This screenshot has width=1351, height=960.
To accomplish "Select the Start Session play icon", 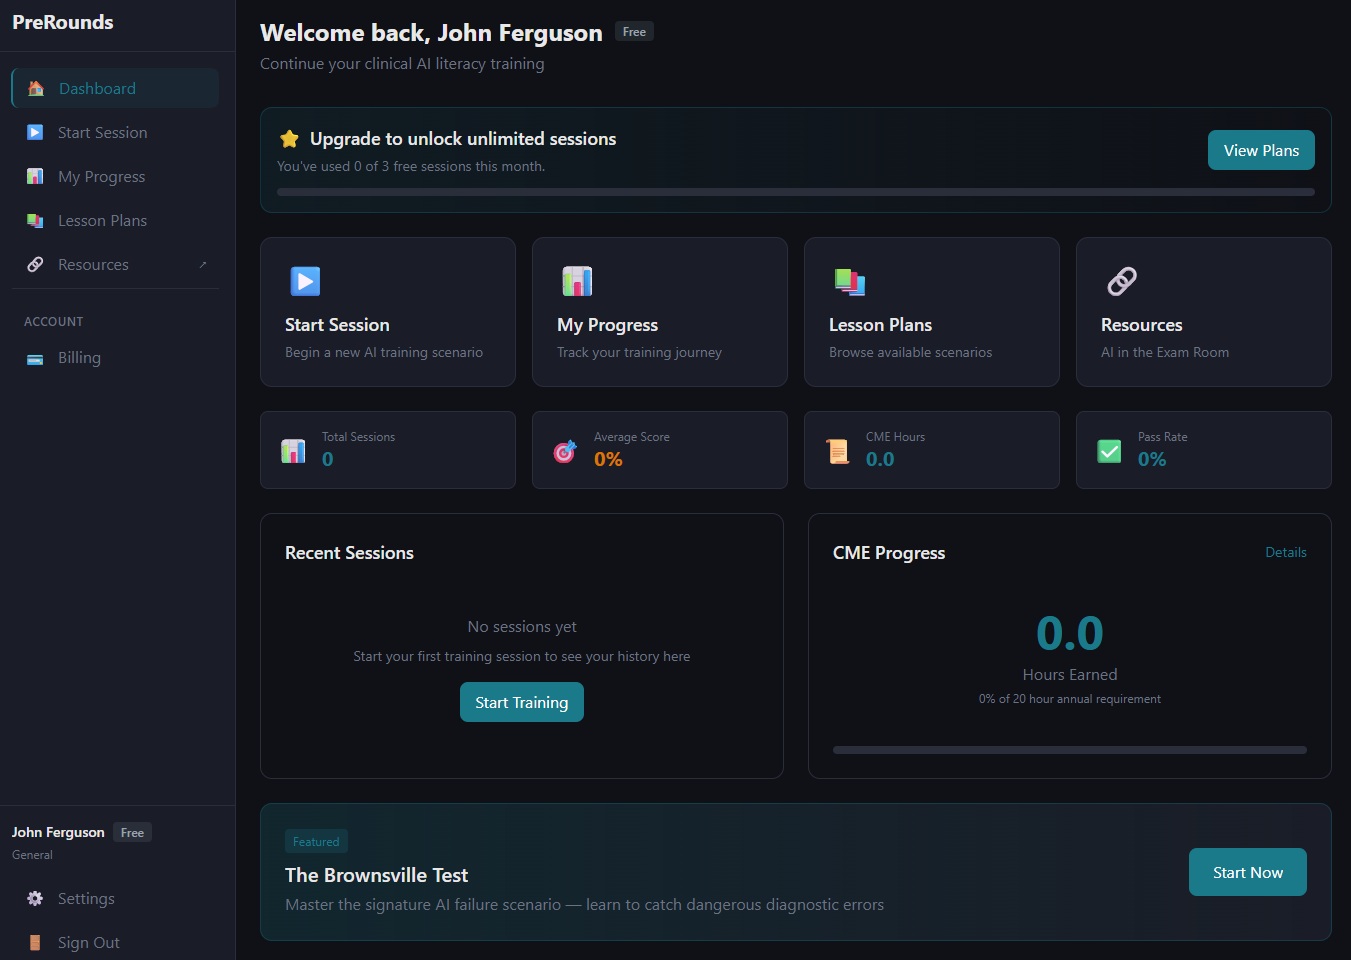I will coord(34,132).
